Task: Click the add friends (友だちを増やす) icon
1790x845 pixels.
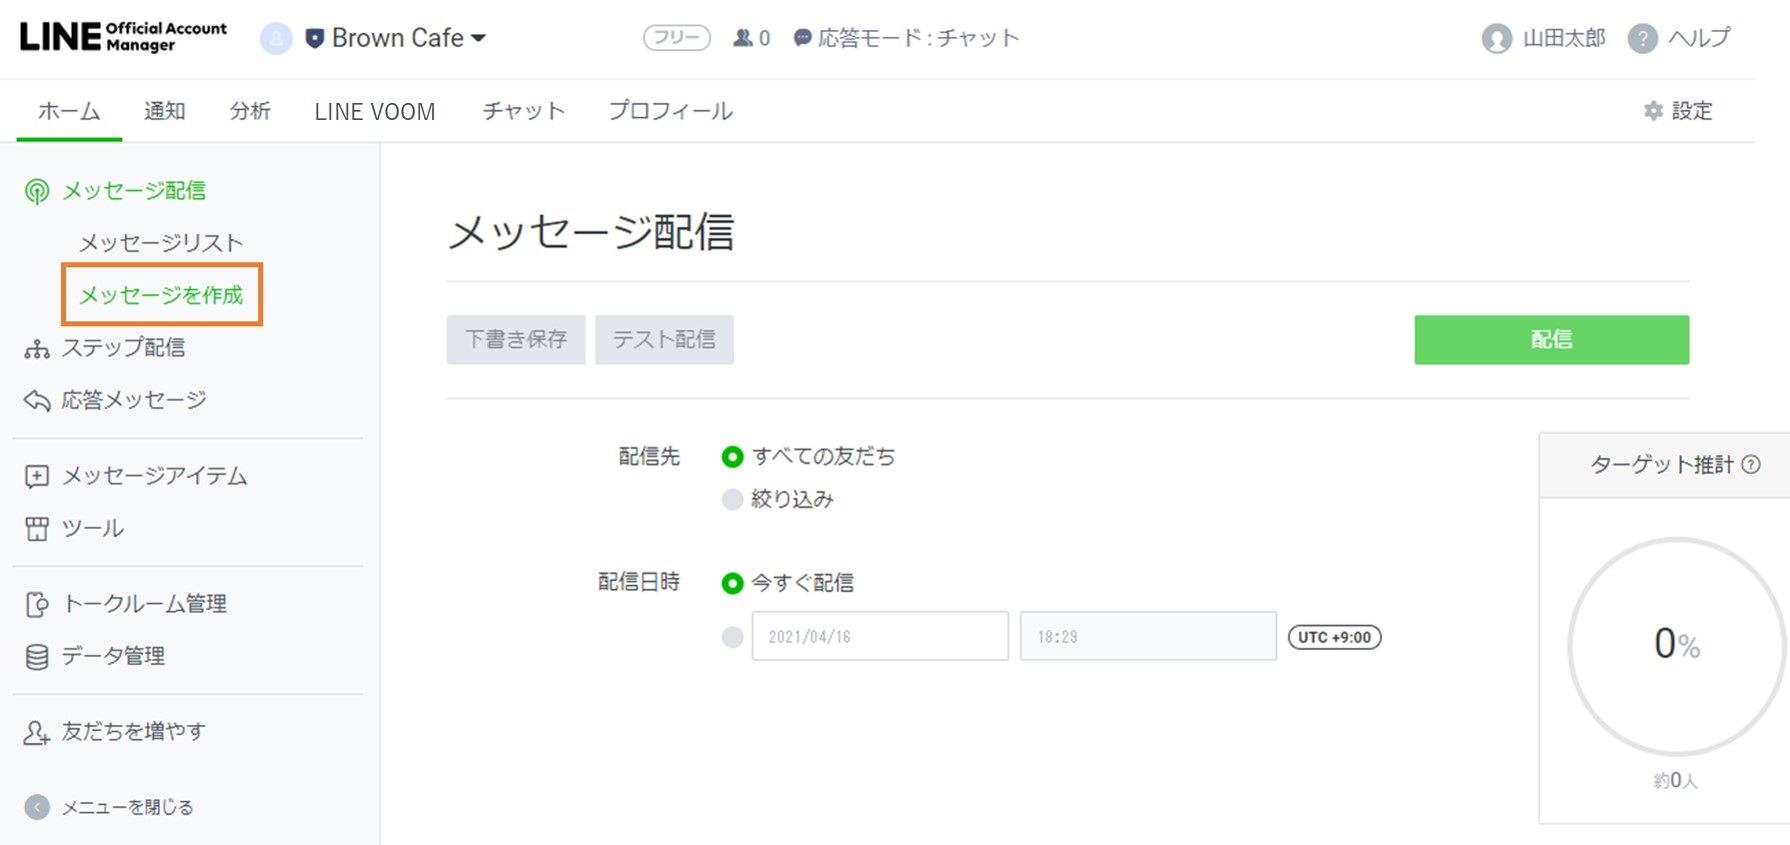Action: [37, 733]
